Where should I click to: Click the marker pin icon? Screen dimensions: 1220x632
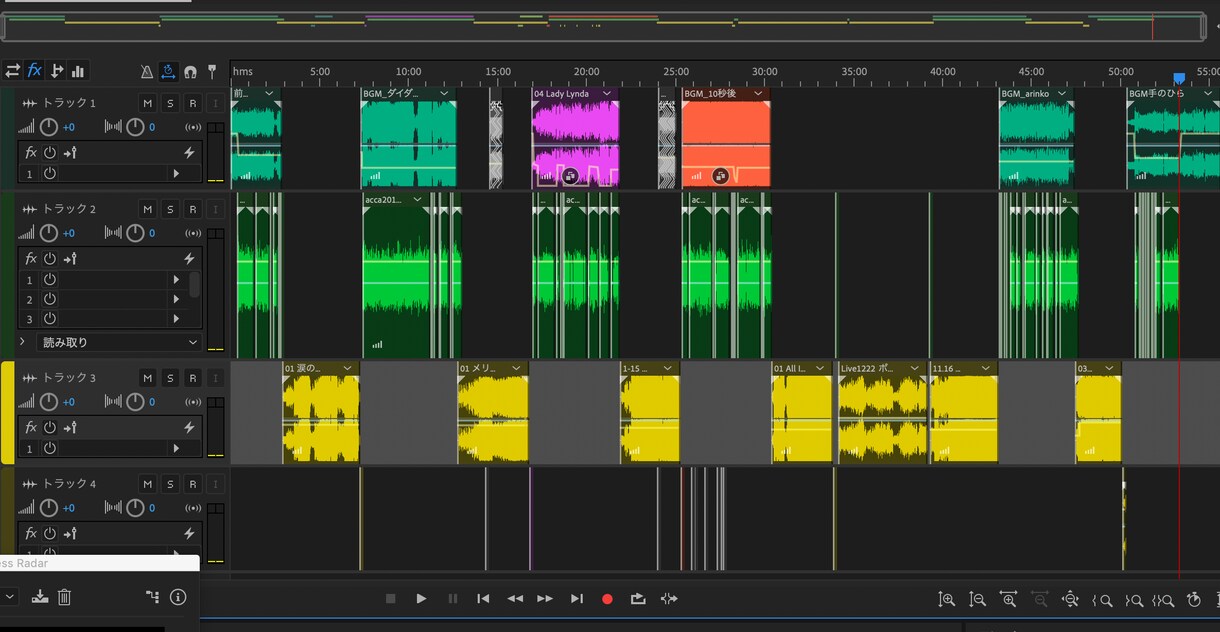pos(212,72)
